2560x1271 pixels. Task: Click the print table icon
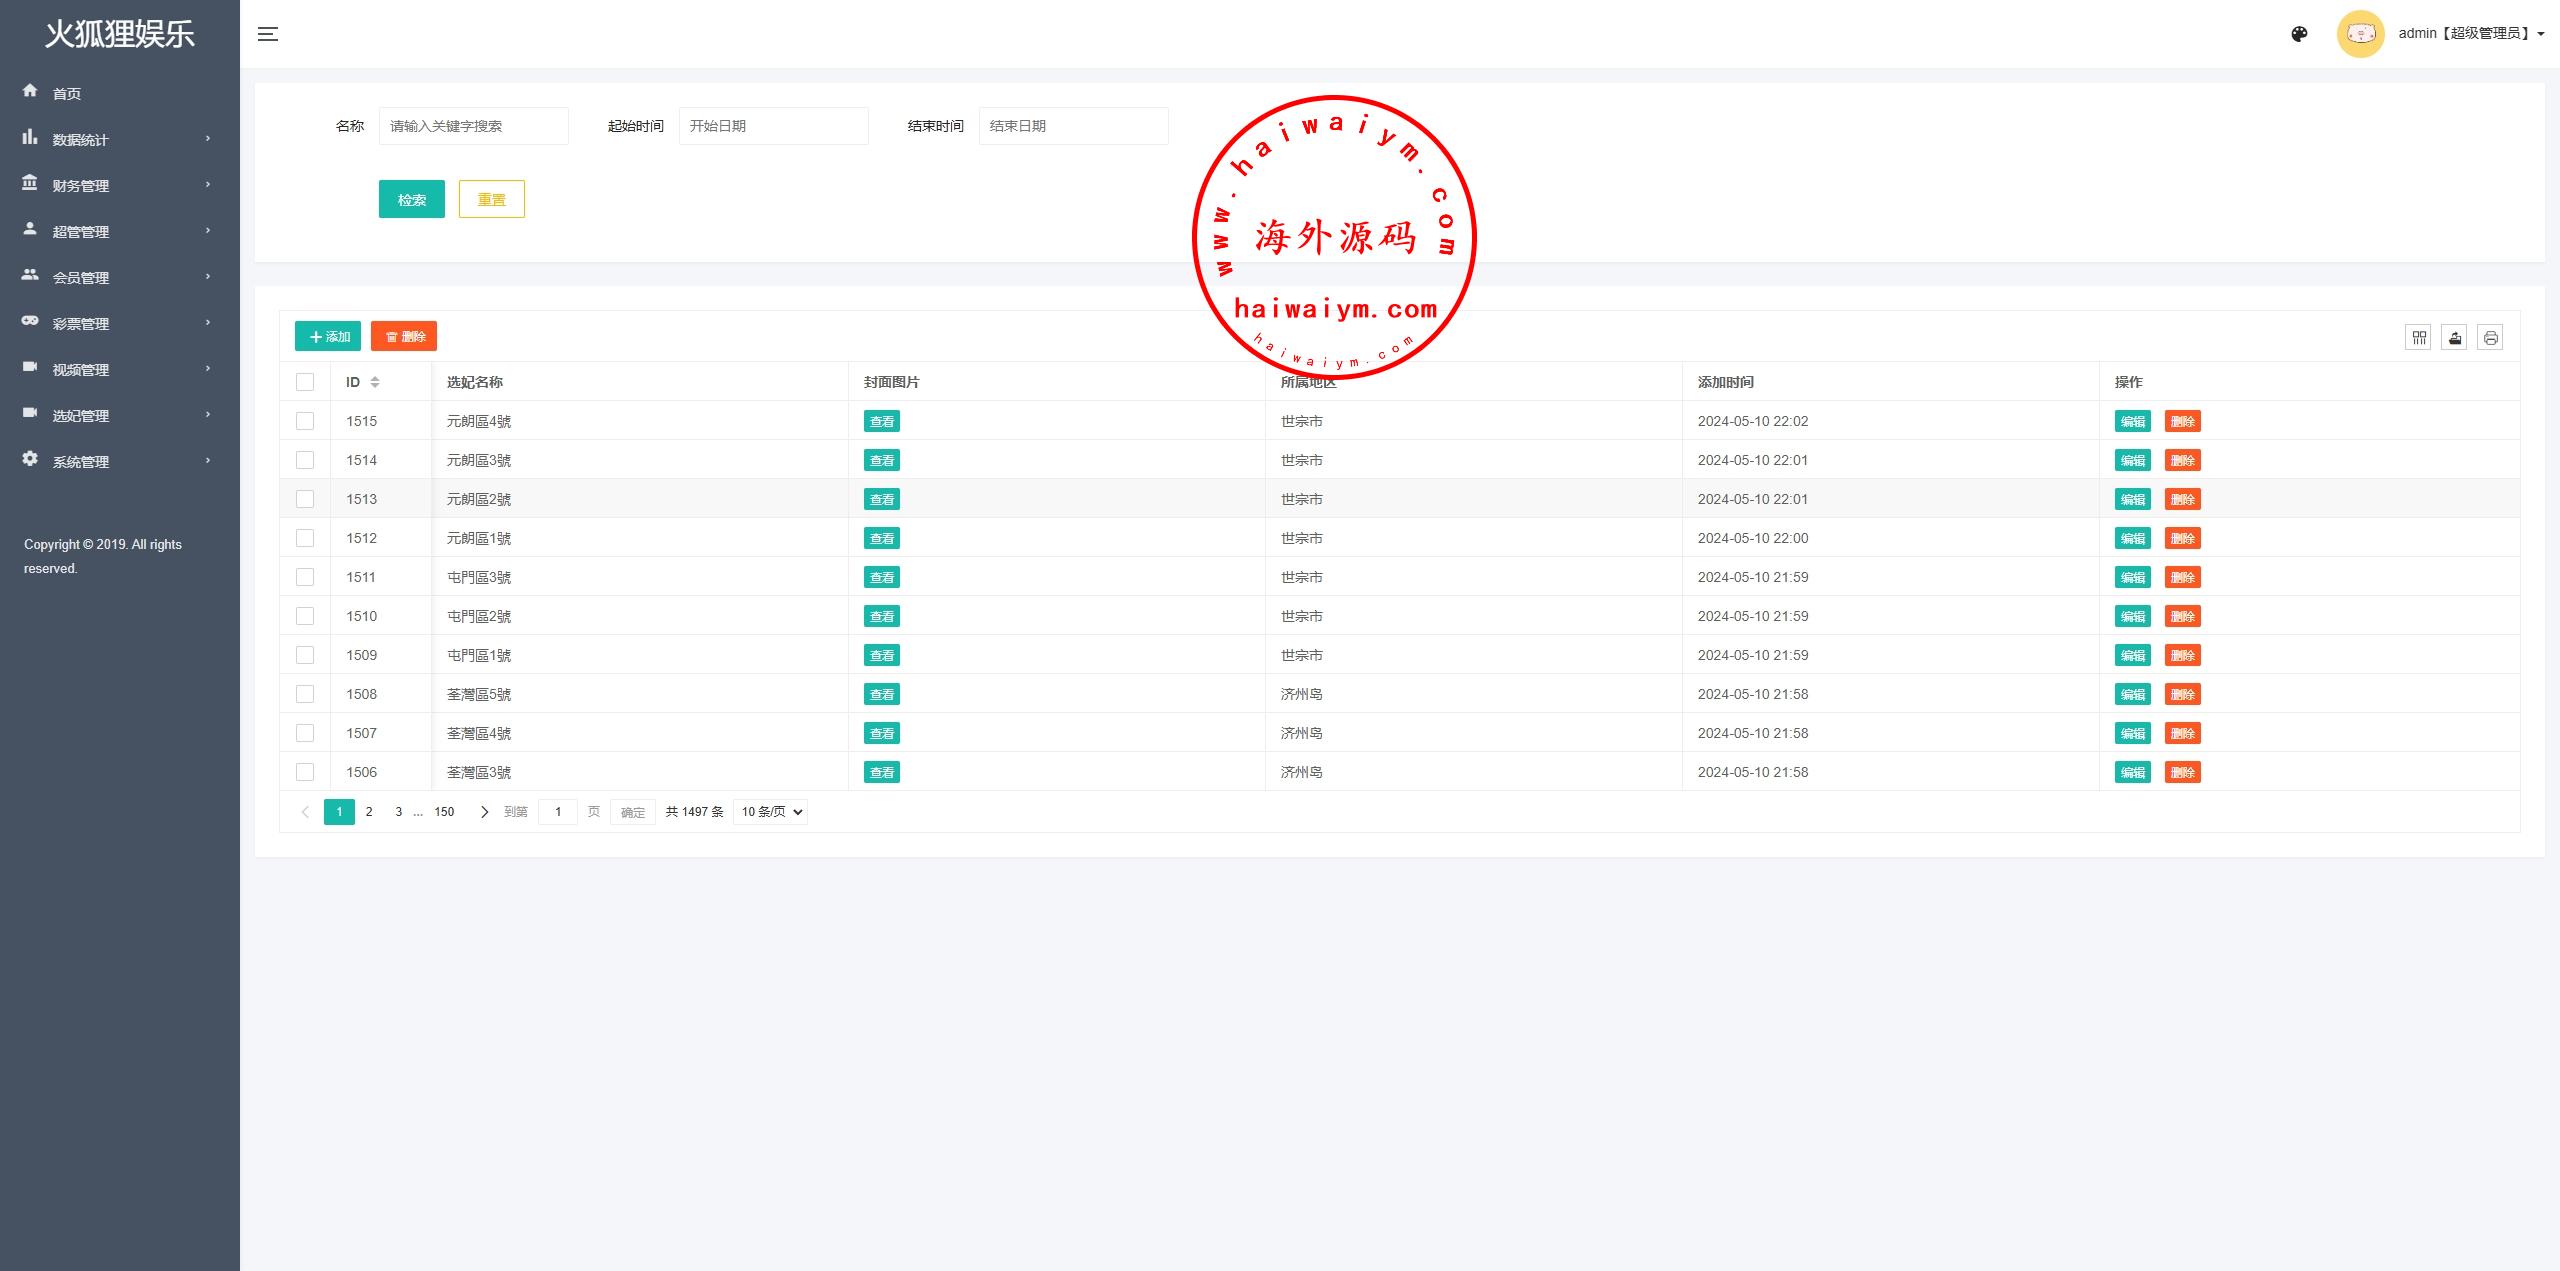pos(2490,338)
